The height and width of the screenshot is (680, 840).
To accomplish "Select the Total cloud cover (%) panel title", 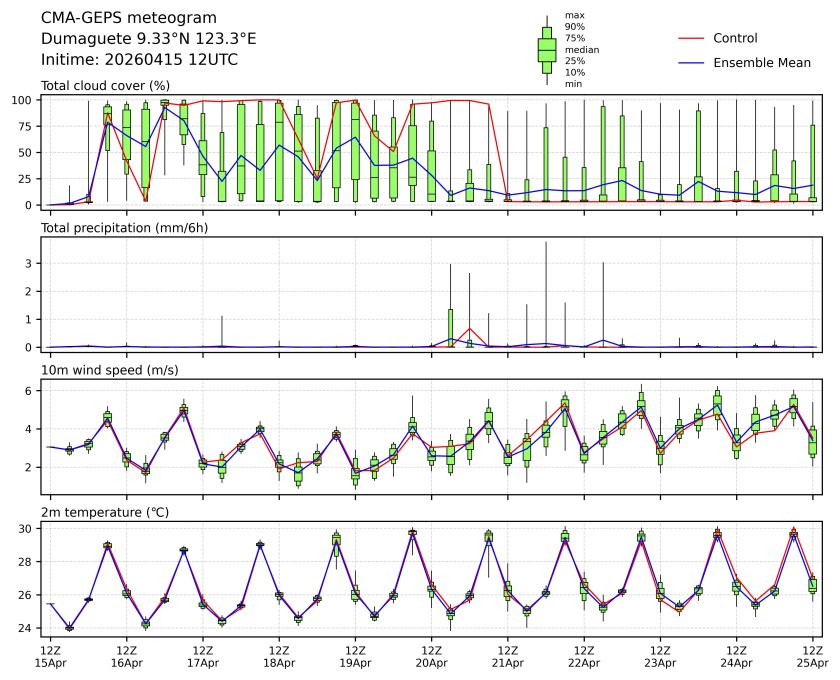I will [105, 86].
